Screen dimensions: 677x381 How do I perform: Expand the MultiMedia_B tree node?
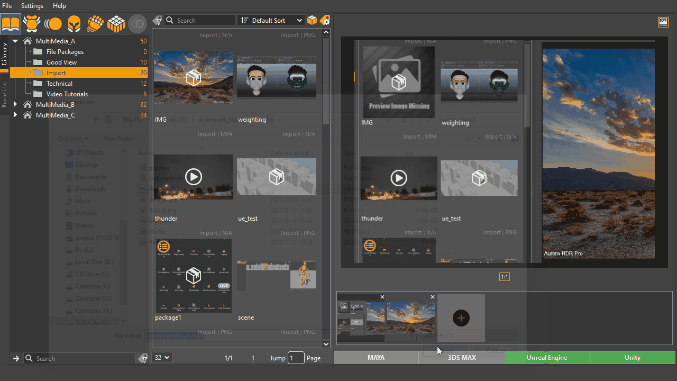tap(16, 104)
